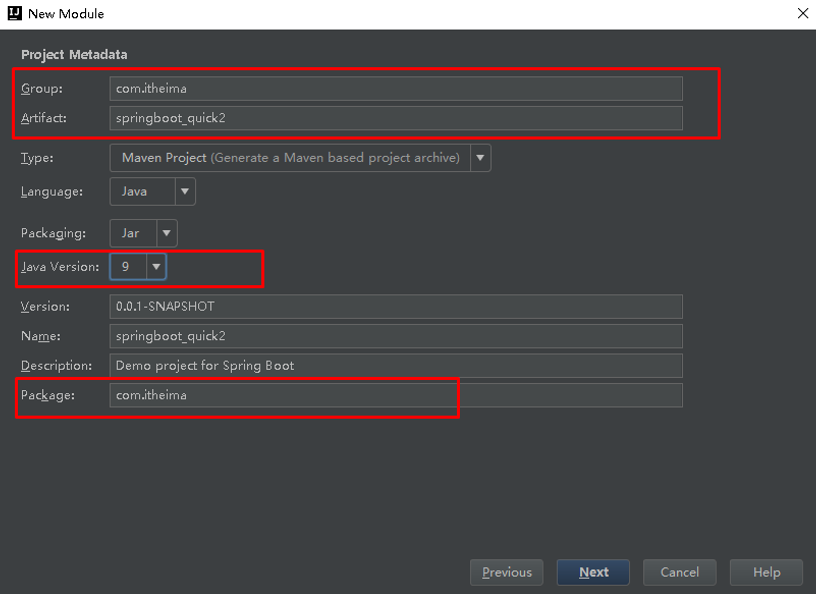Image resolution: width=816 pixels, height=594 pixels.
Task: Click the Package label
Action: [x=47, y=395]
